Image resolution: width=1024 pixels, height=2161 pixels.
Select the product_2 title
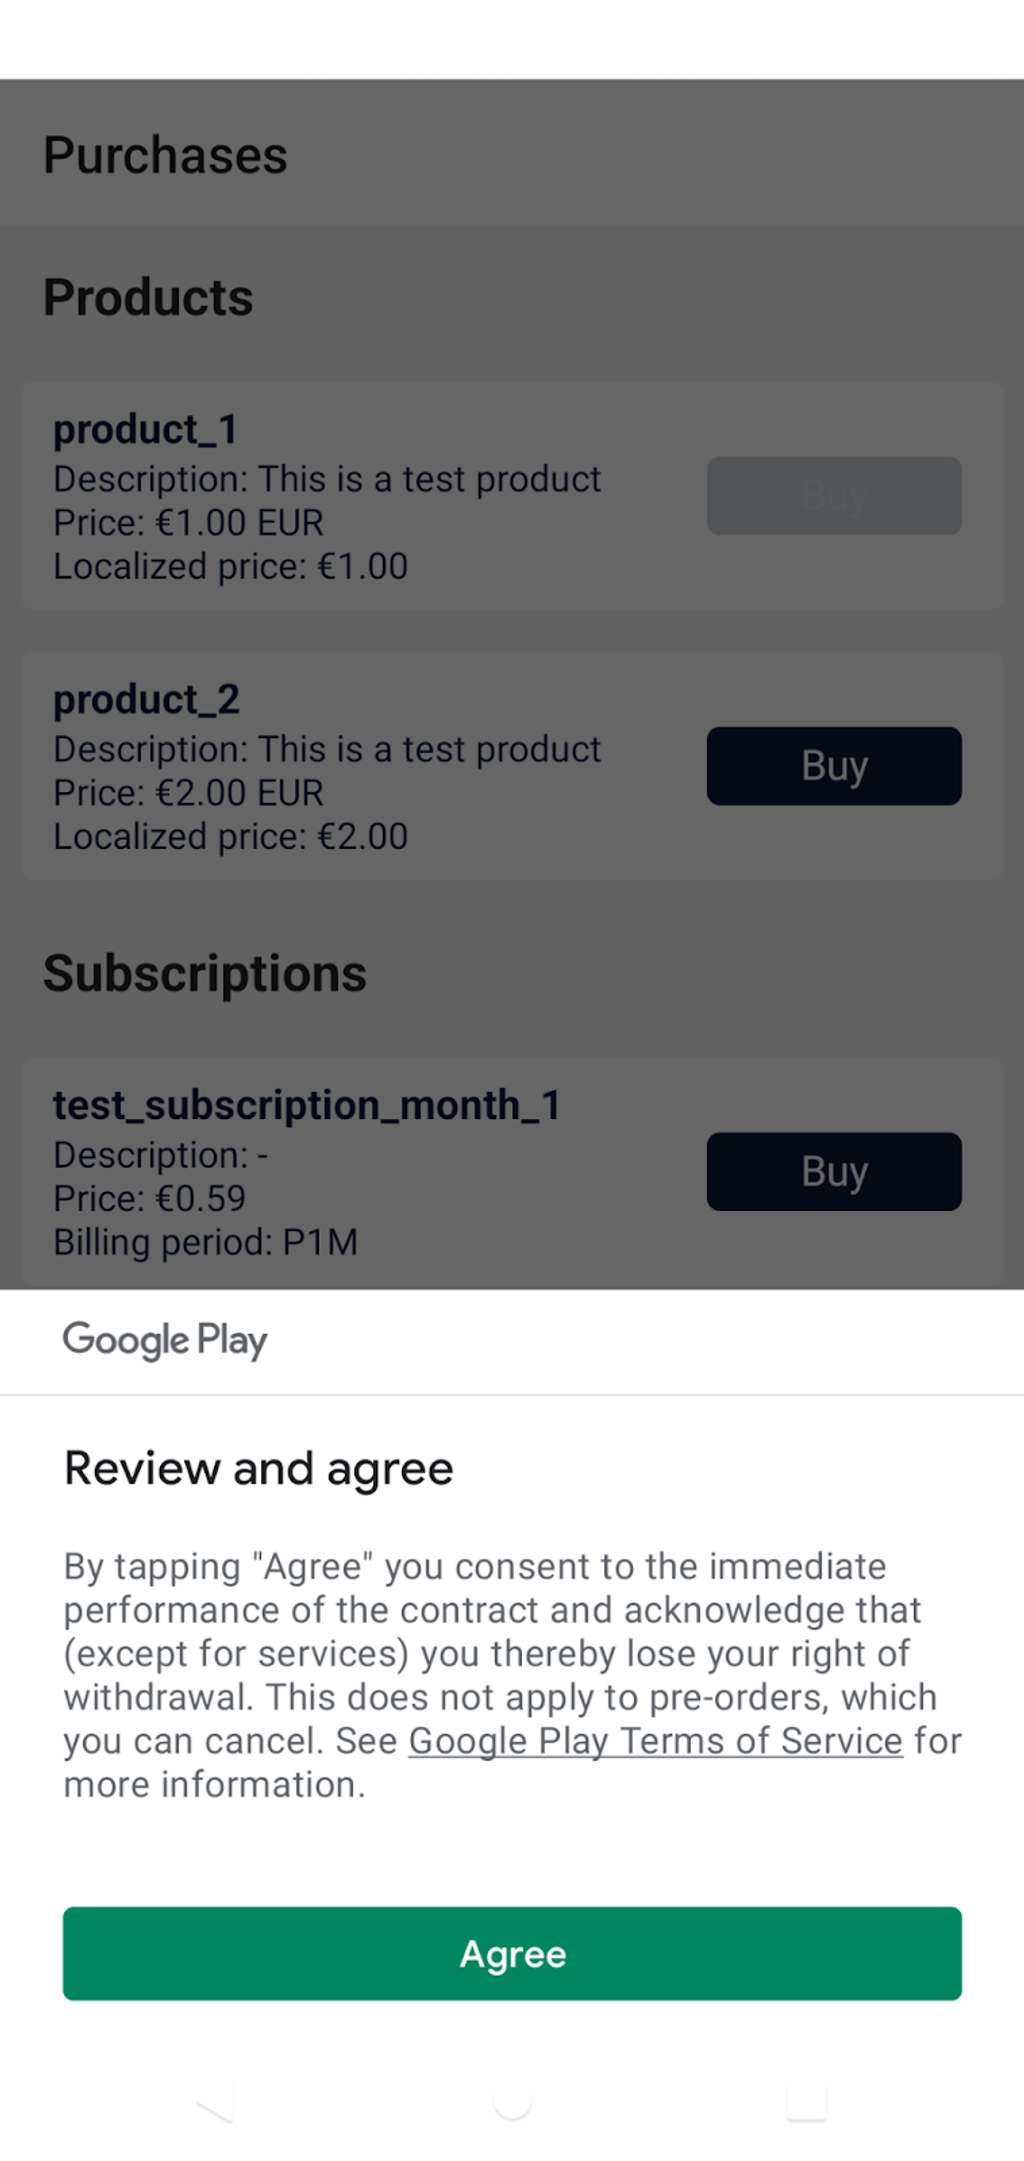click(x=147, y=700)
